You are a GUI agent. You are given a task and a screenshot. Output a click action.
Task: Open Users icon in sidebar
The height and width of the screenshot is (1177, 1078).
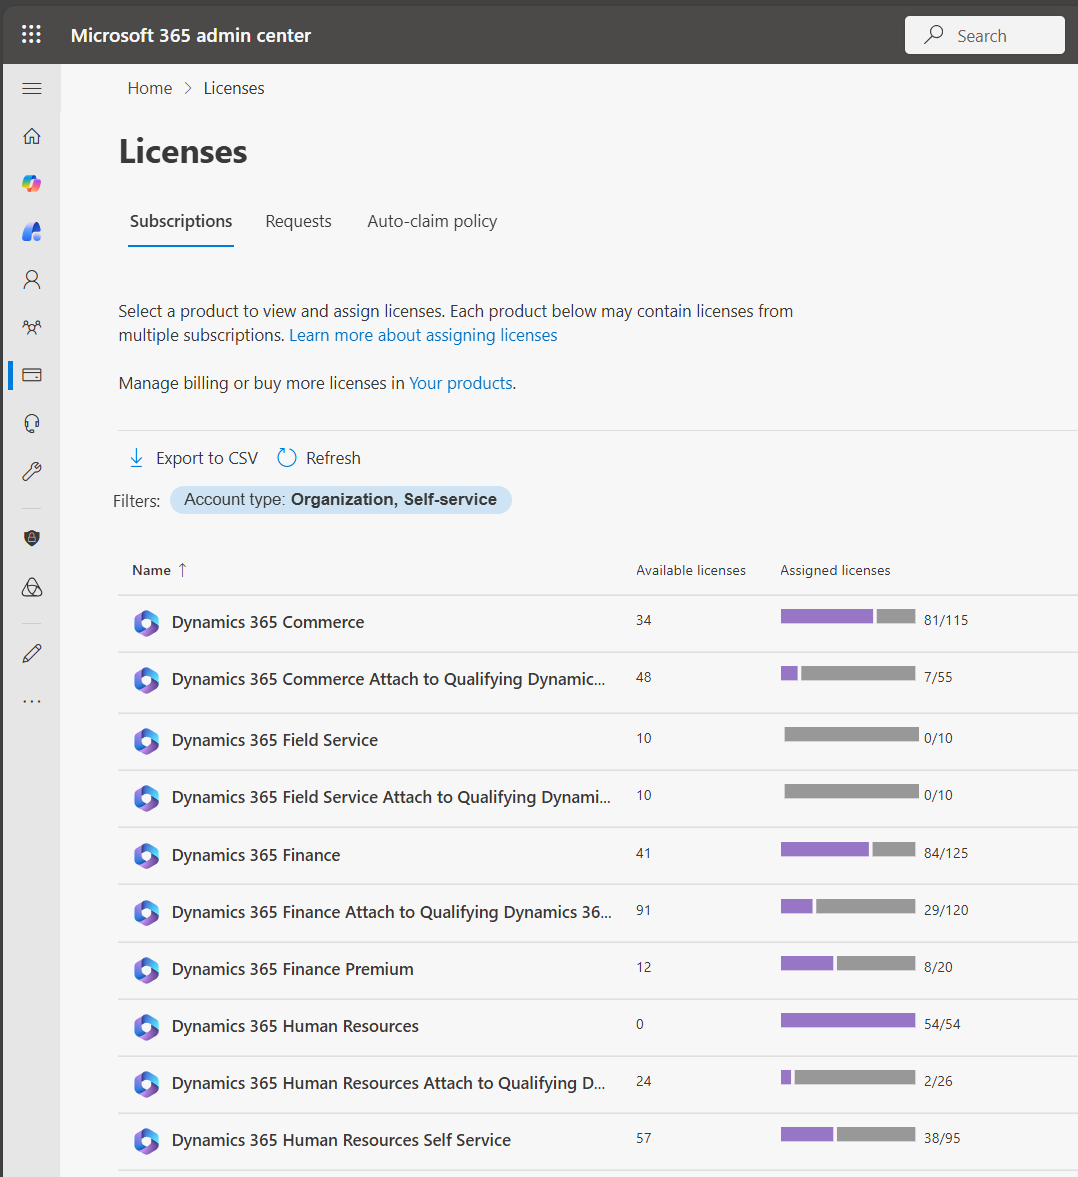coord(32,279)
